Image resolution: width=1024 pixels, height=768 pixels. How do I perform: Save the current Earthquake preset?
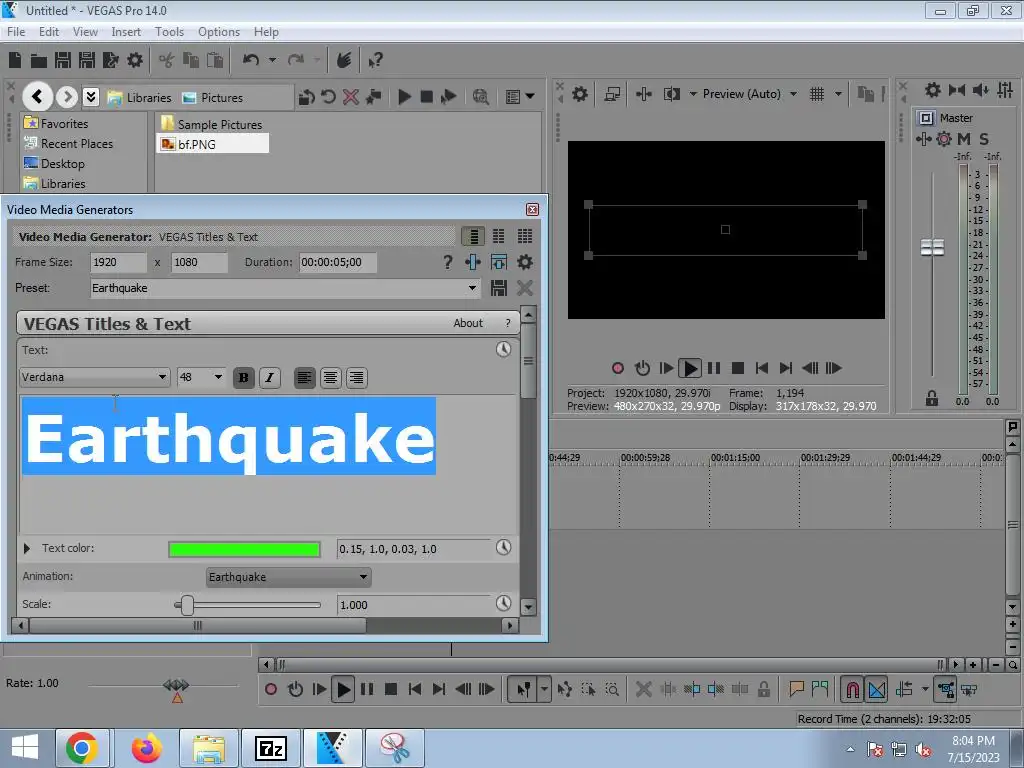coord(499,288)
